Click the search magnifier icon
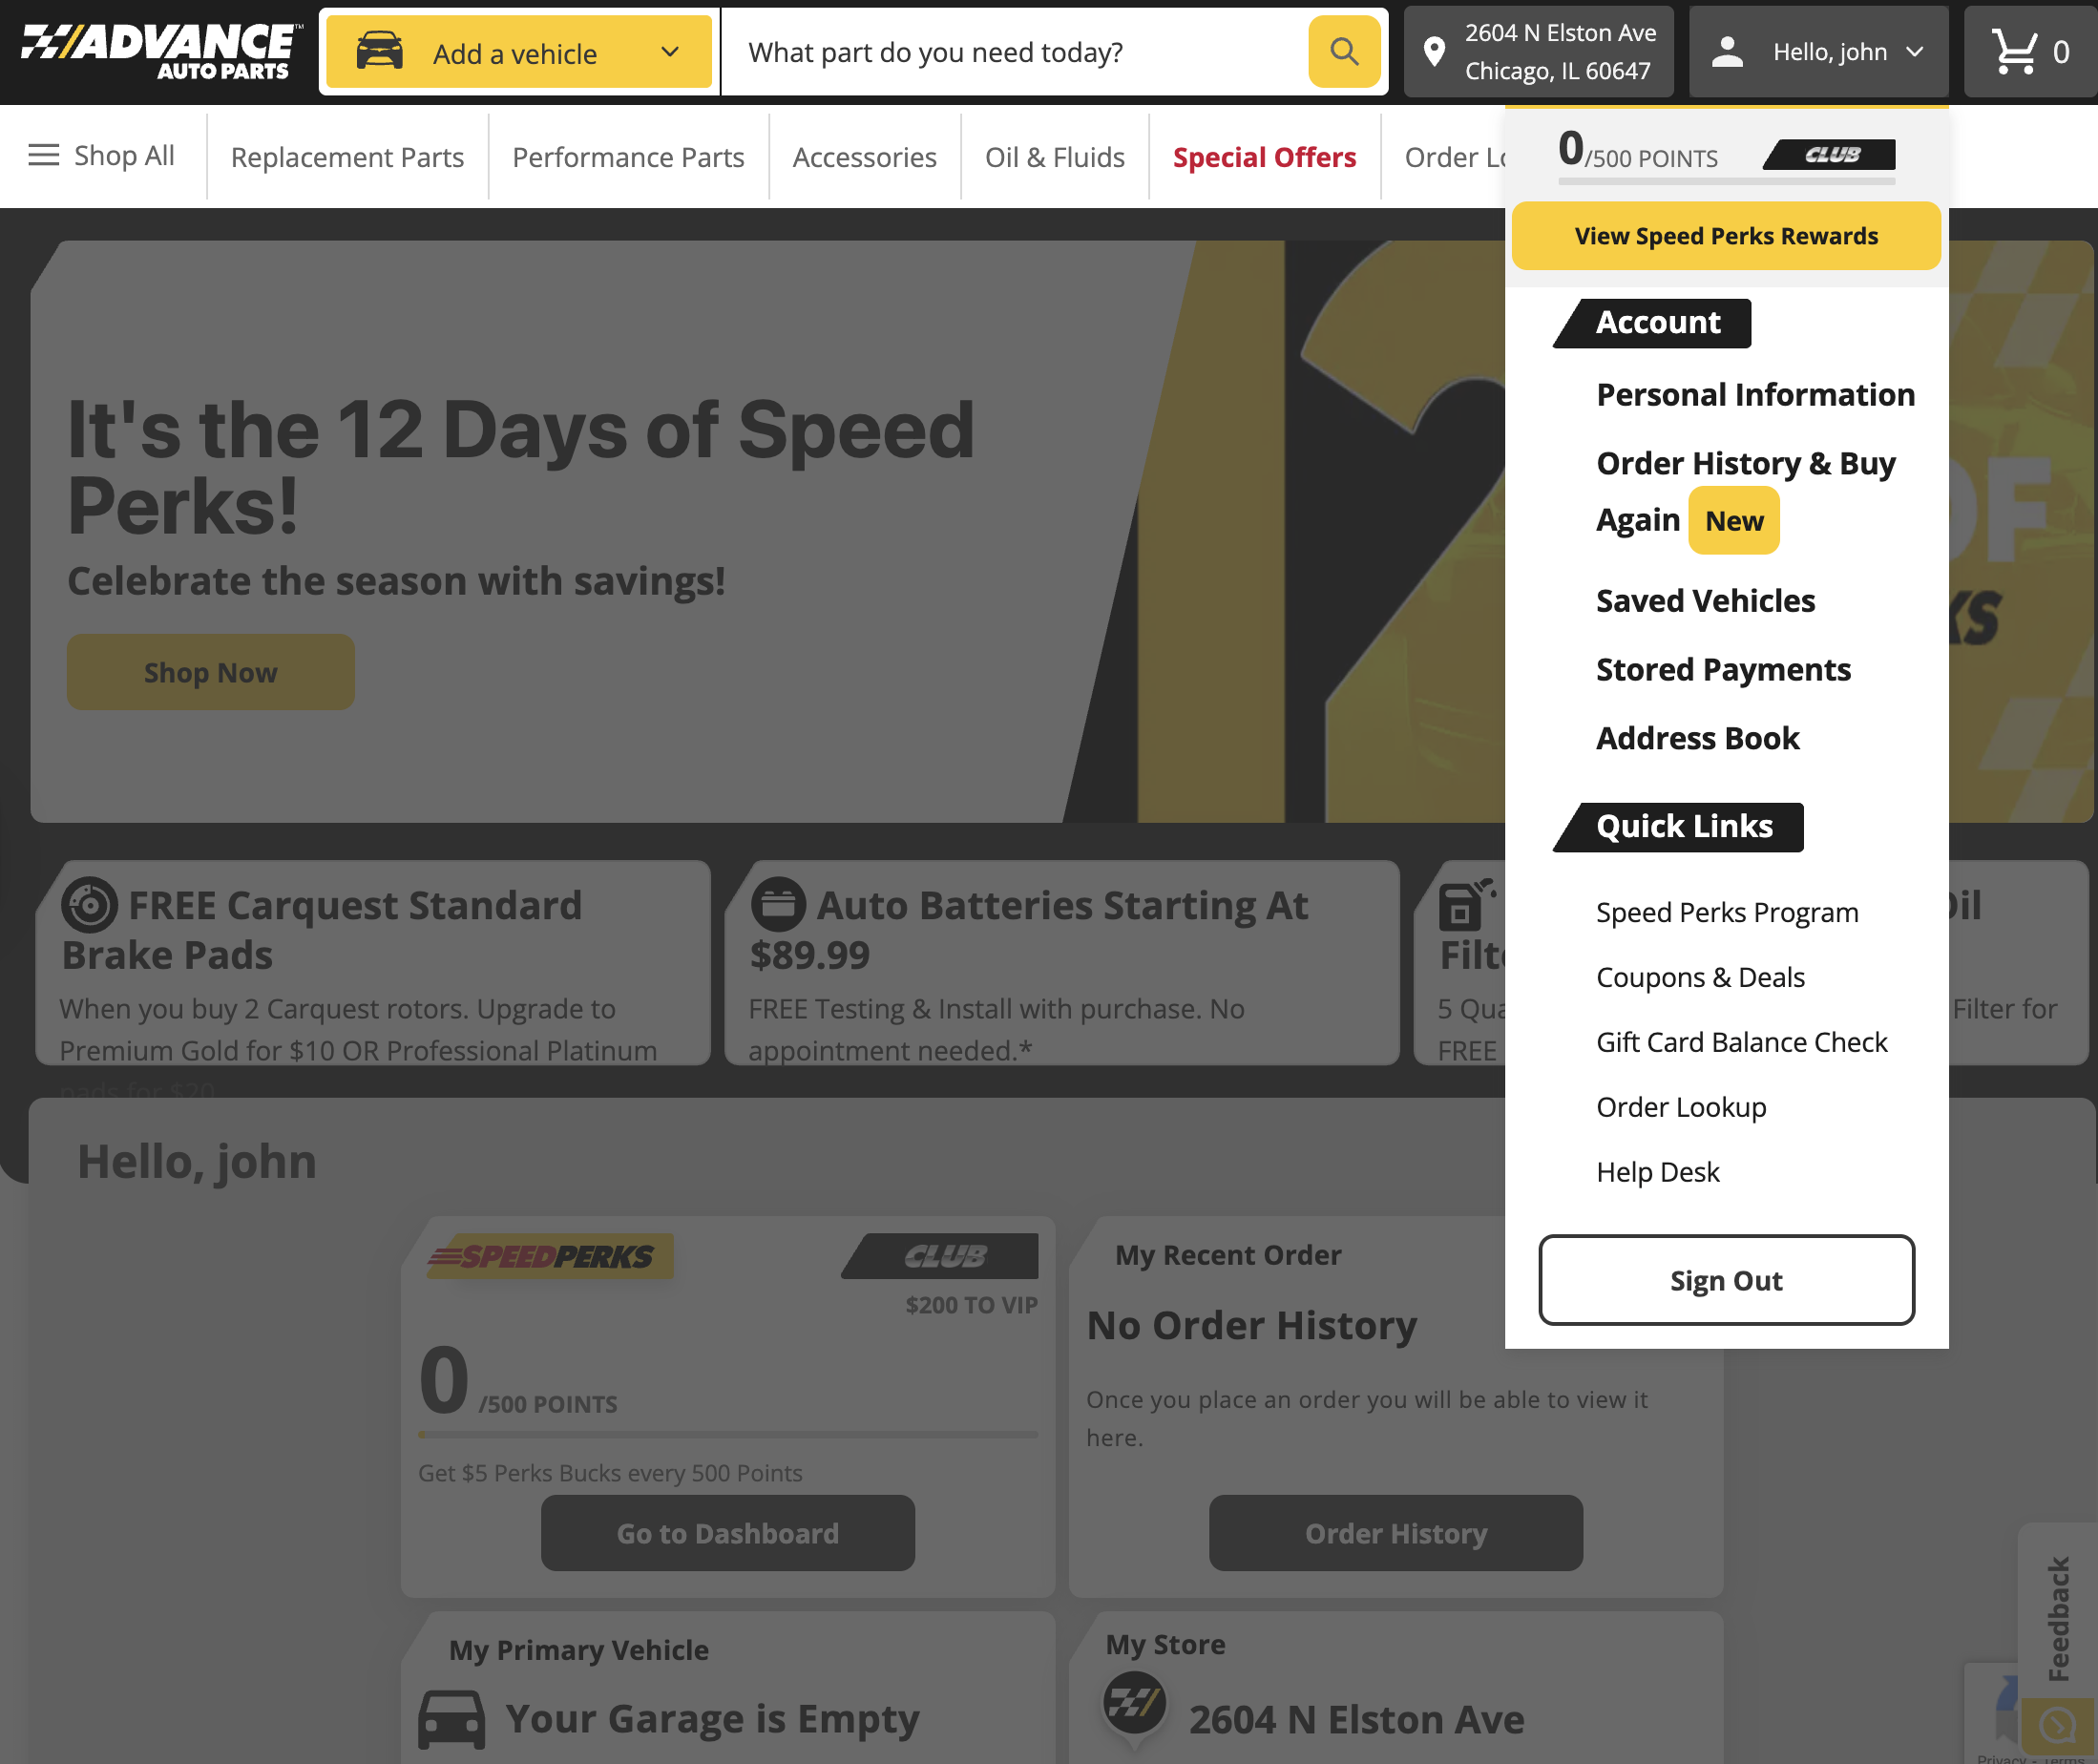 (x=1343, y=52)
